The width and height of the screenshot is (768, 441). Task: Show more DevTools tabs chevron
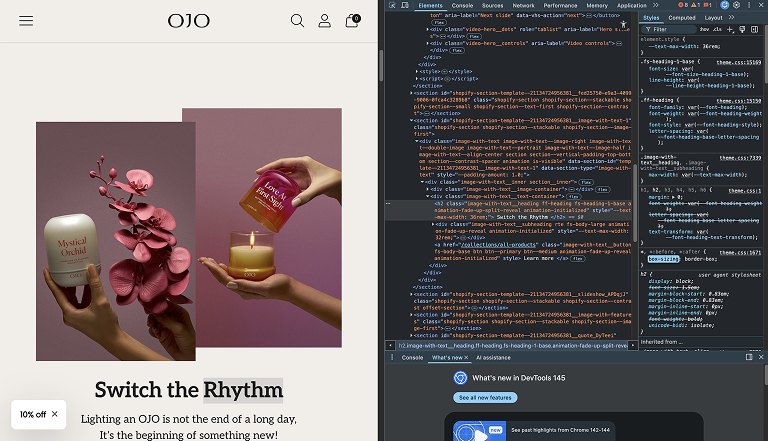click(x=655, y=5)
